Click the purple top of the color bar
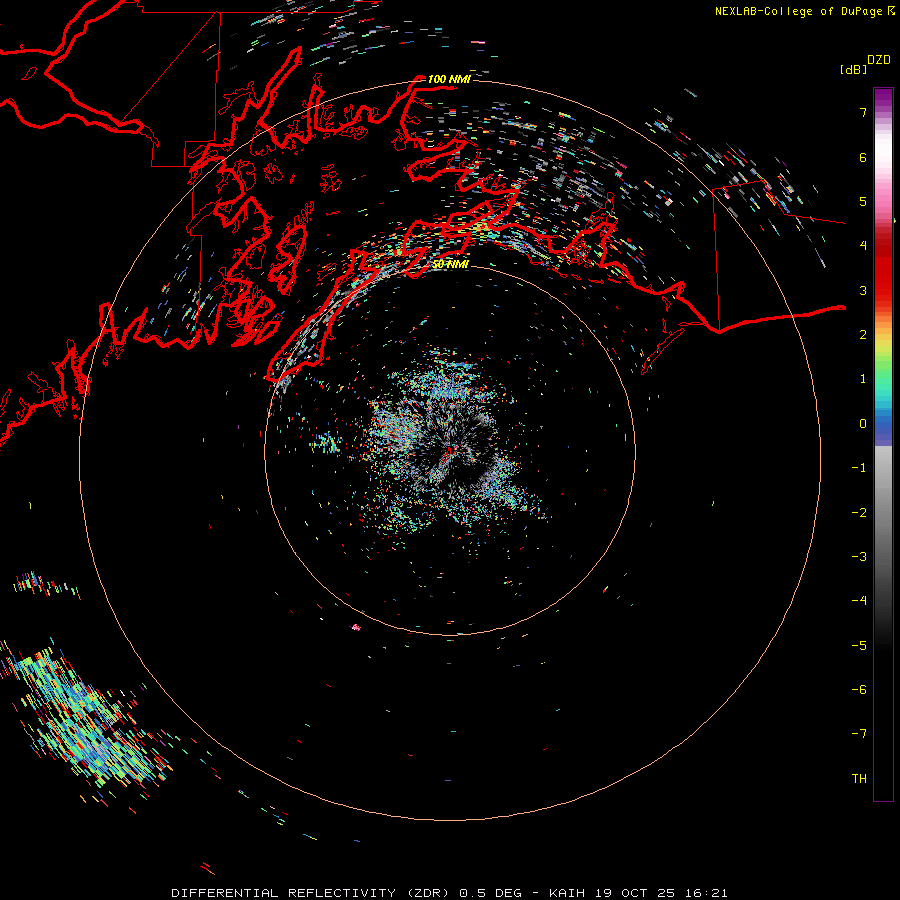Image resolution: width=900 pixels, height=900 pixels. 883,96
